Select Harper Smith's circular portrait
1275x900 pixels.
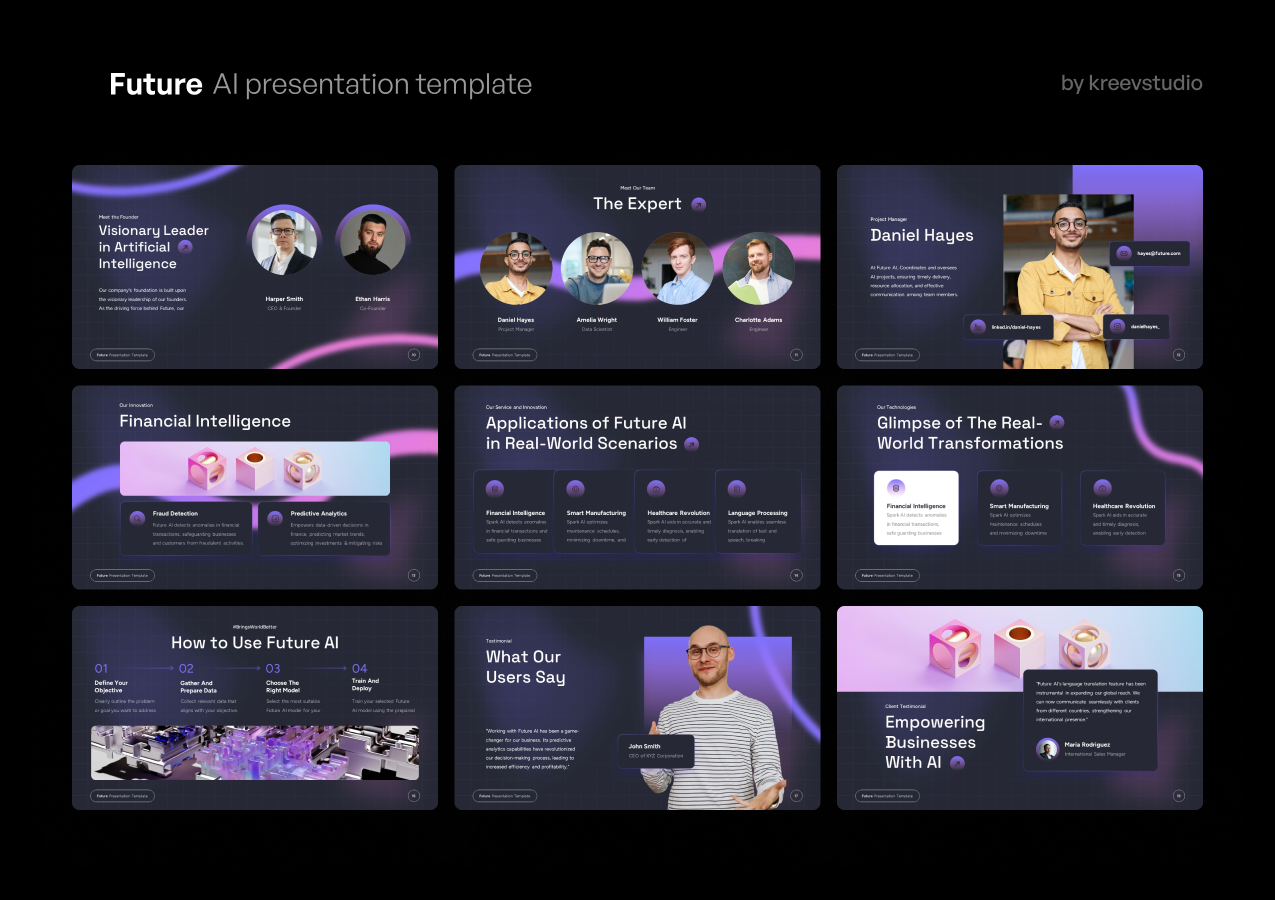pos(284,240)
